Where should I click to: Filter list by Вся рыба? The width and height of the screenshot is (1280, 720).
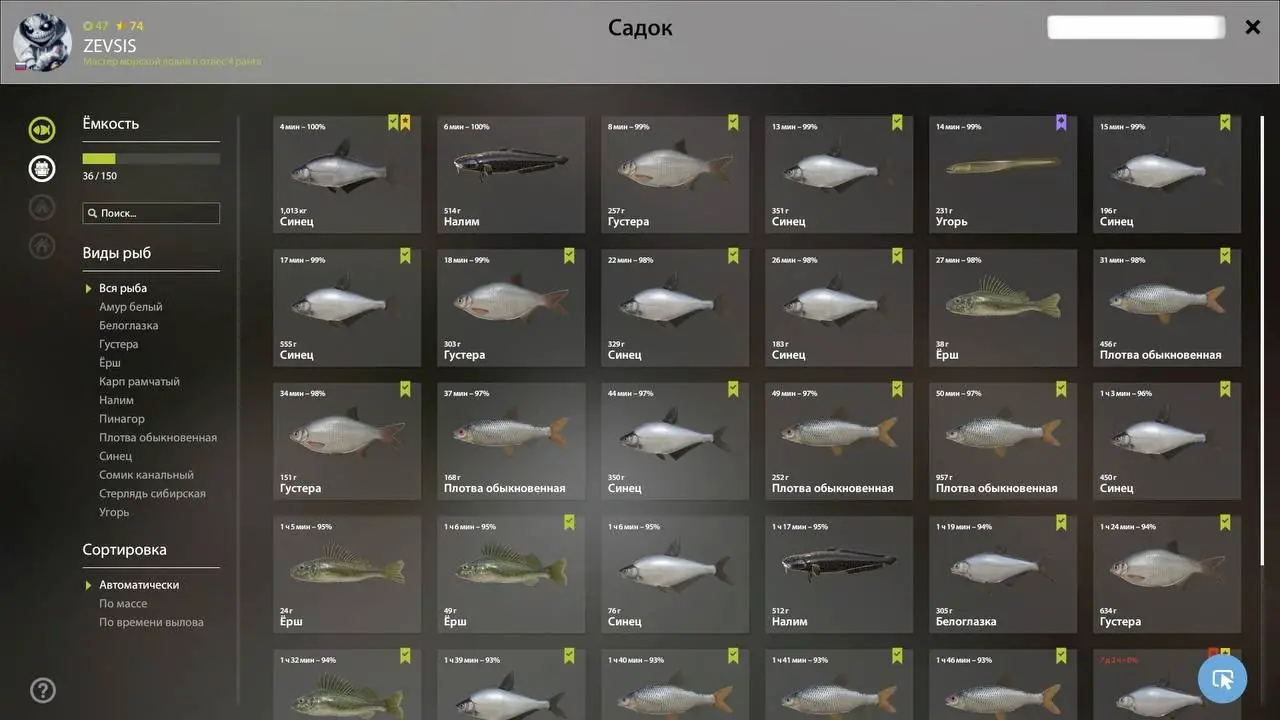coord(123,288)
